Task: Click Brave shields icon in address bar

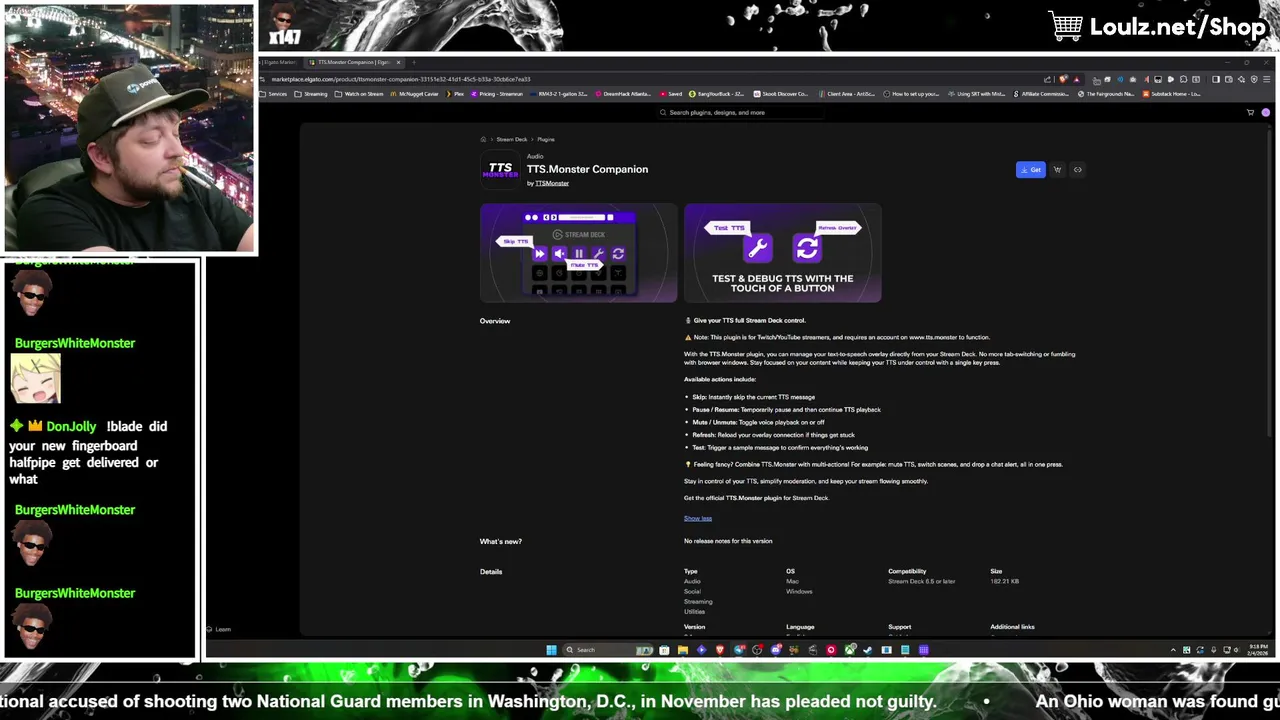Action: (x=1064, y=79)
